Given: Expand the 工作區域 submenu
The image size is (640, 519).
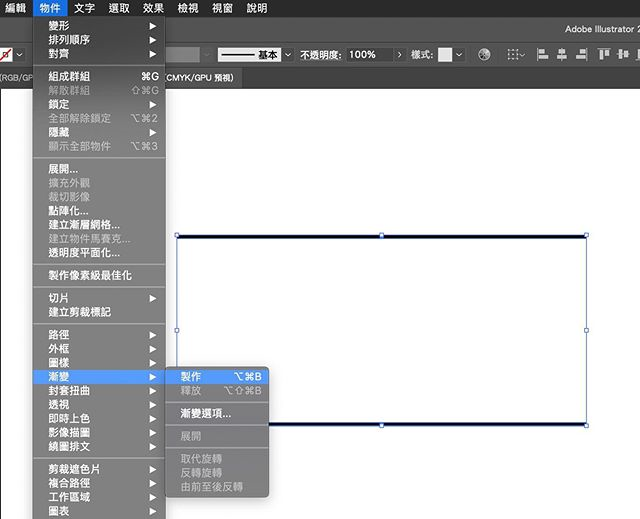Looking at the screenshot, I should pyautogui.click(x=99, y=497).
